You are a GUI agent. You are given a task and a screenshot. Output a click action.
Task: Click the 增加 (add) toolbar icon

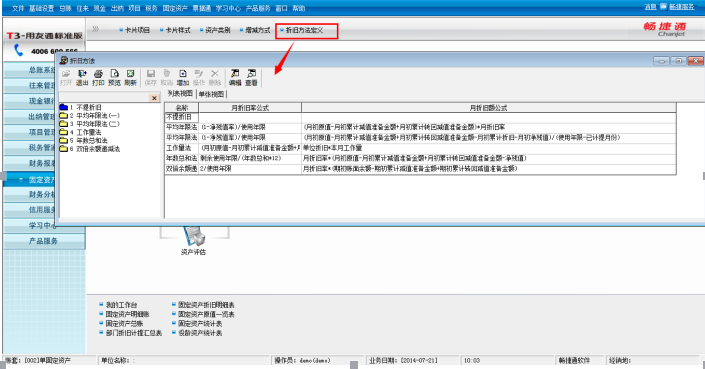coord(183,77)
